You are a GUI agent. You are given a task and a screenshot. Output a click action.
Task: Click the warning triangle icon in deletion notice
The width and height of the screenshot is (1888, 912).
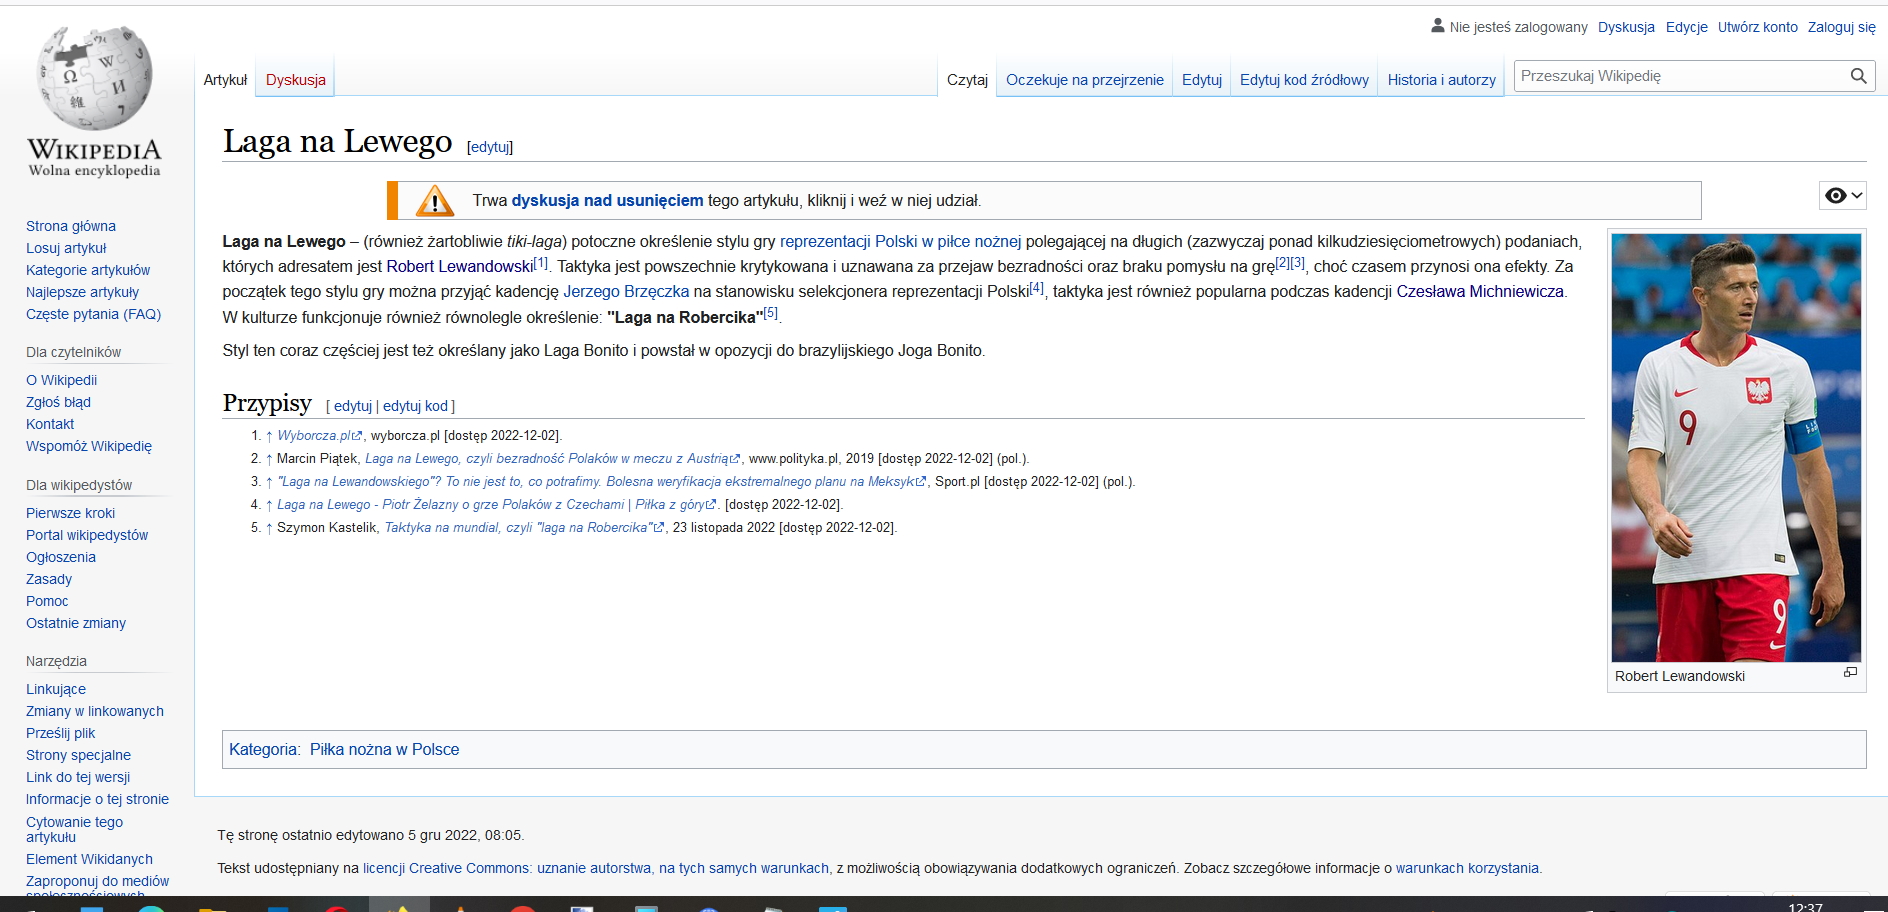435,201
